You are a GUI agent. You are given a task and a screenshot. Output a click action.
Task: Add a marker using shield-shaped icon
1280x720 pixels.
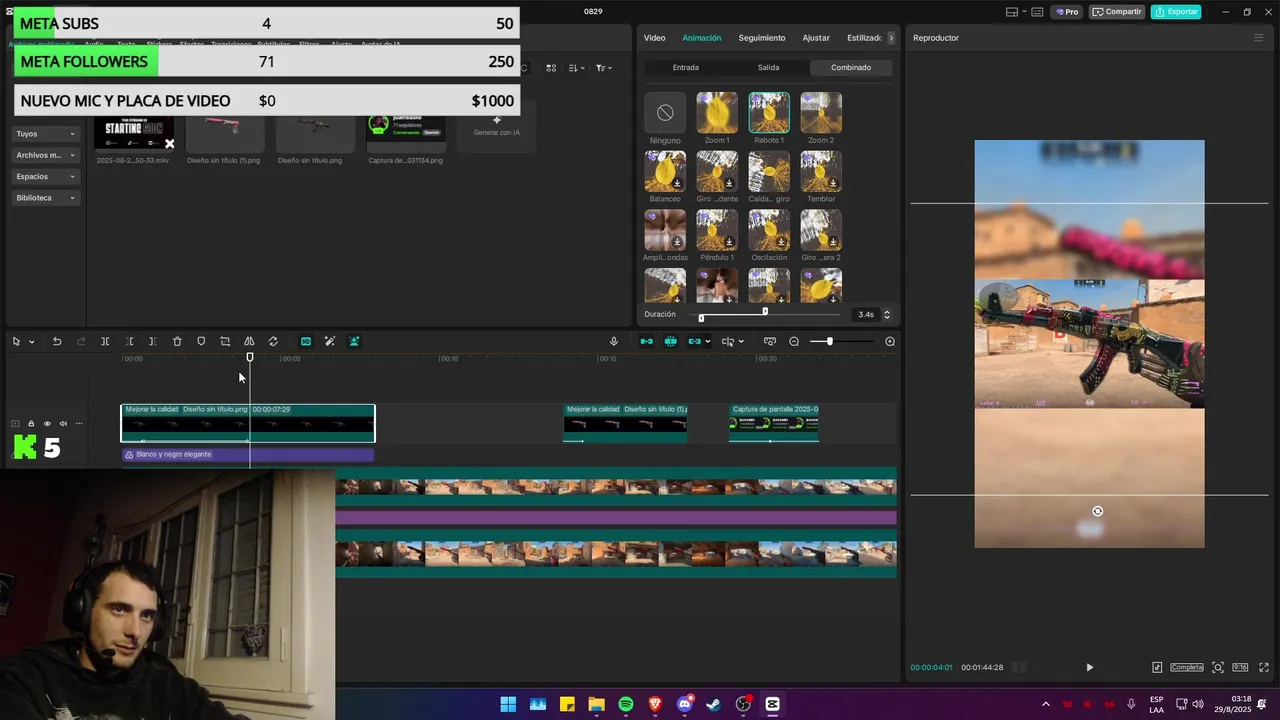click(x=201, y=342)
